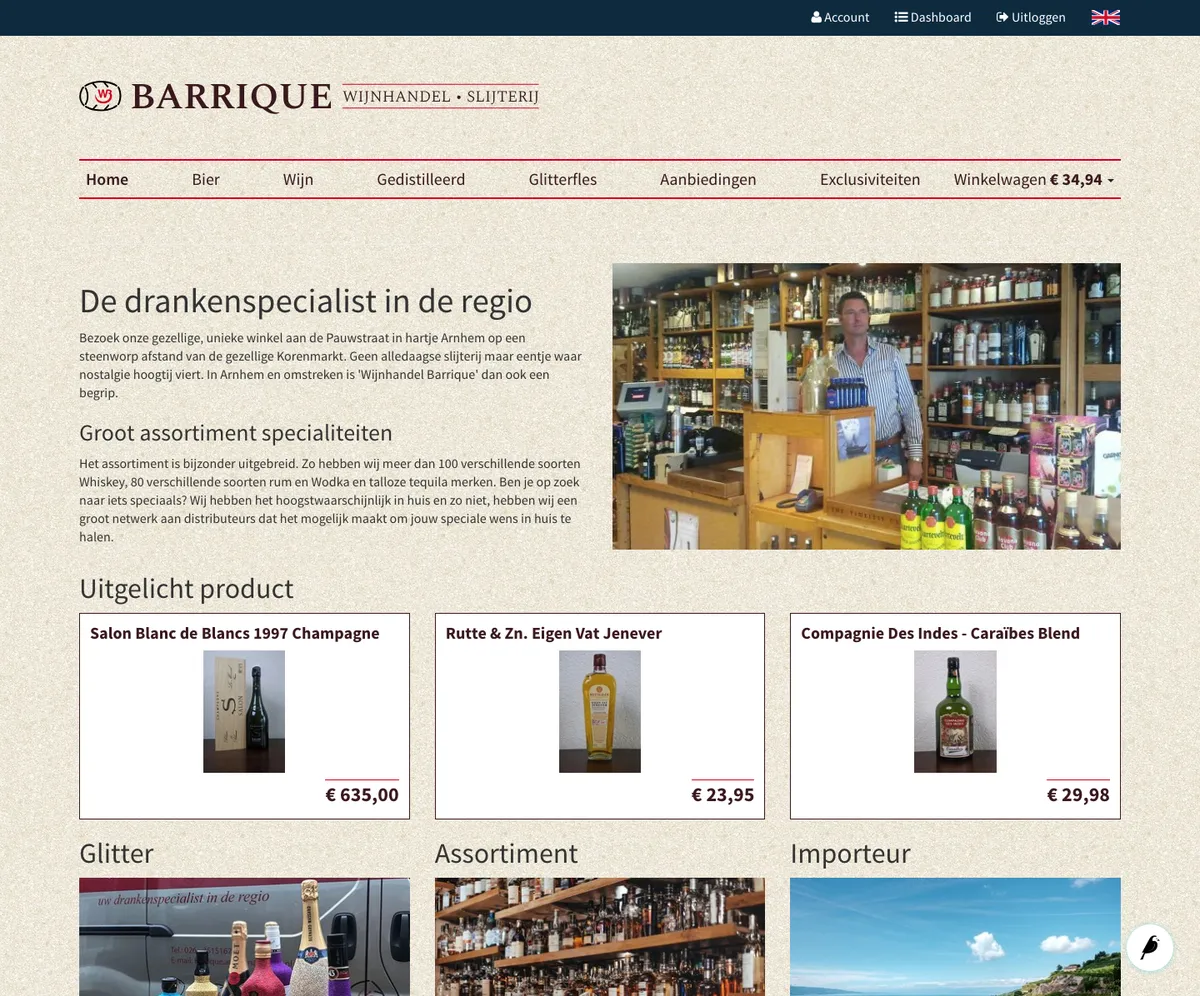Screen dimensions: 1200x996
Task: Open the Glitterfles menu
Action: coord(563,179)
